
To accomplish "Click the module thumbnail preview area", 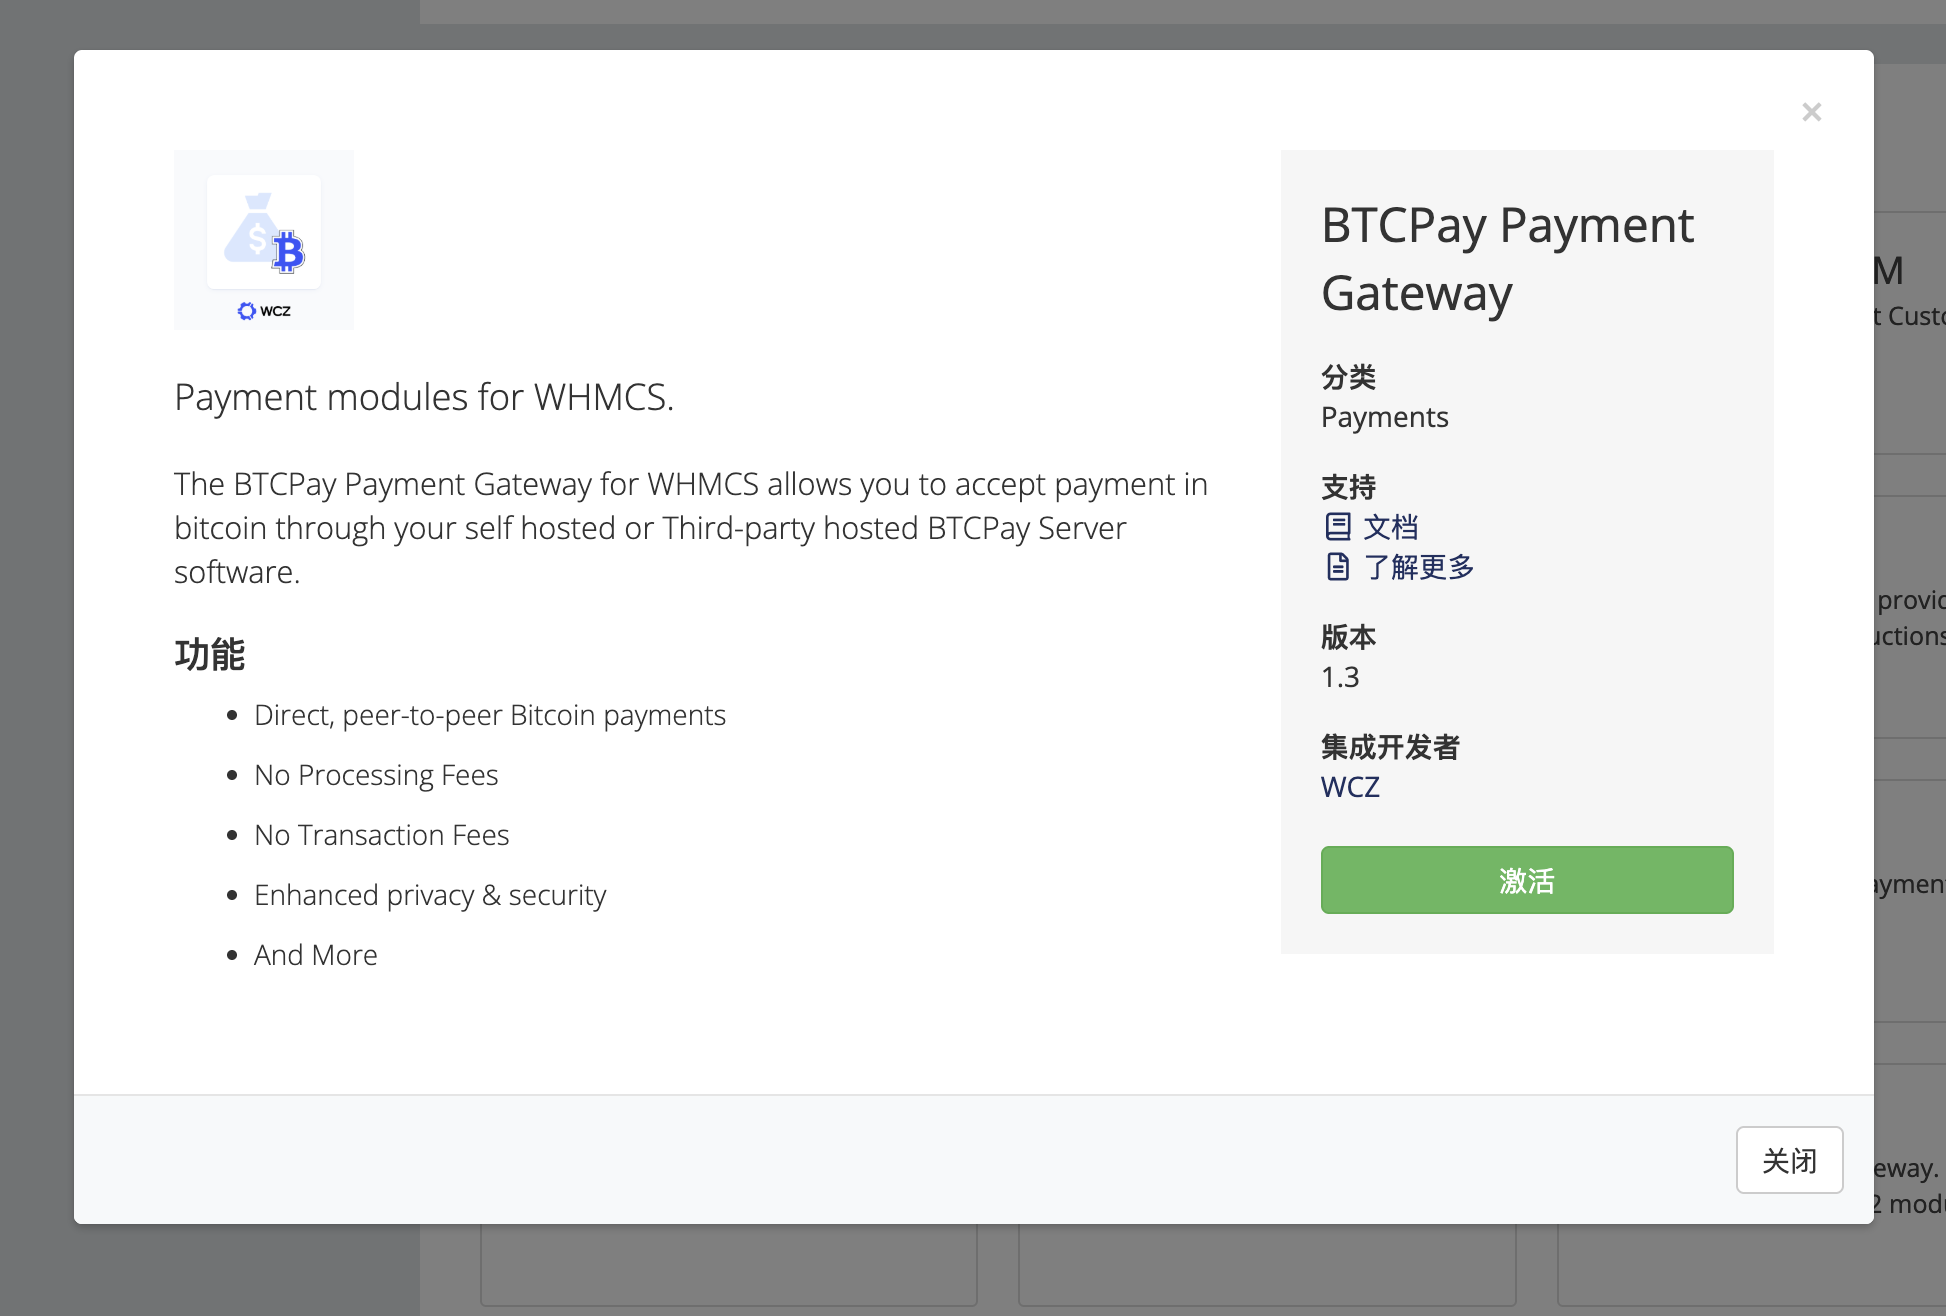I will pos(264,240).
